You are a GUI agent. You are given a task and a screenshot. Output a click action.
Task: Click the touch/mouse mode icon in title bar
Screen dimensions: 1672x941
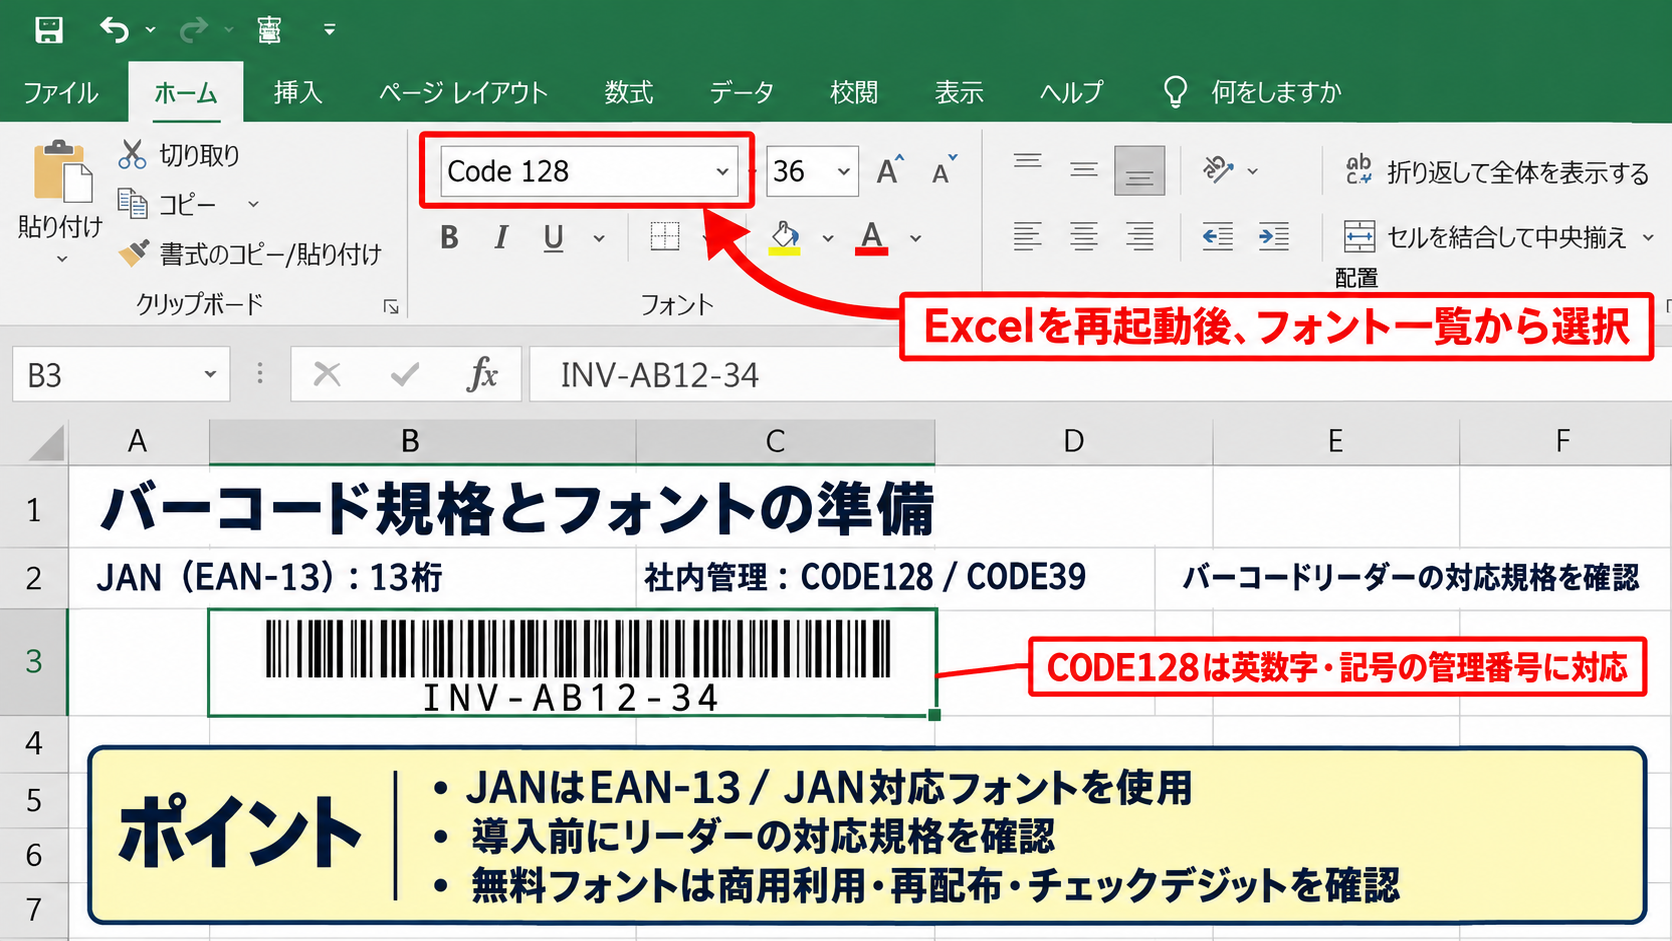[269, 30]
